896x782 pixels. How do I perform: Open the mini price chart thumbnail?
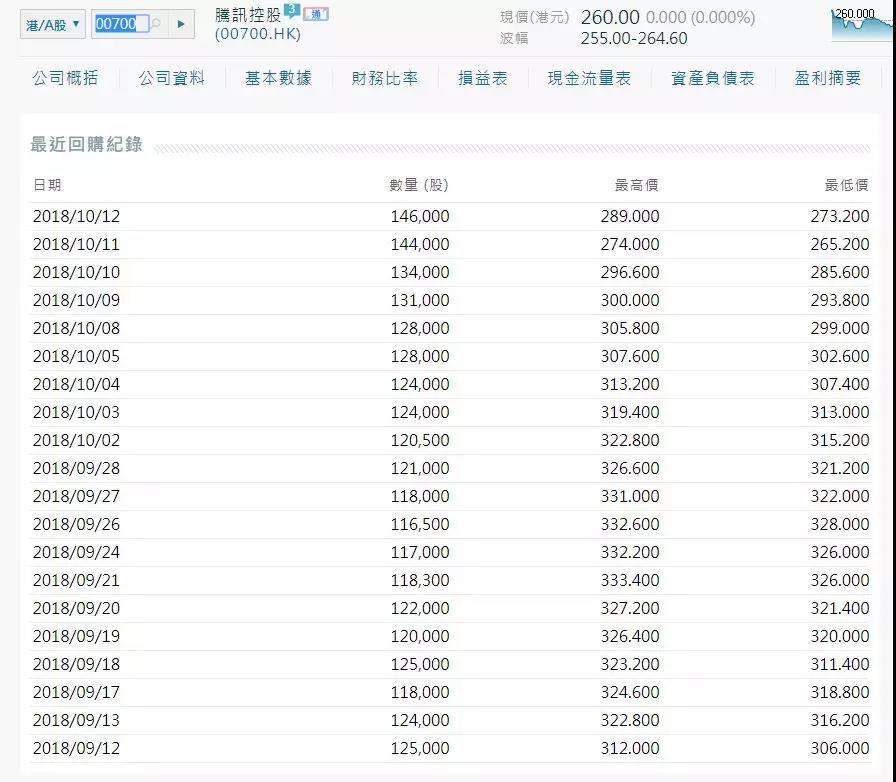862,24
